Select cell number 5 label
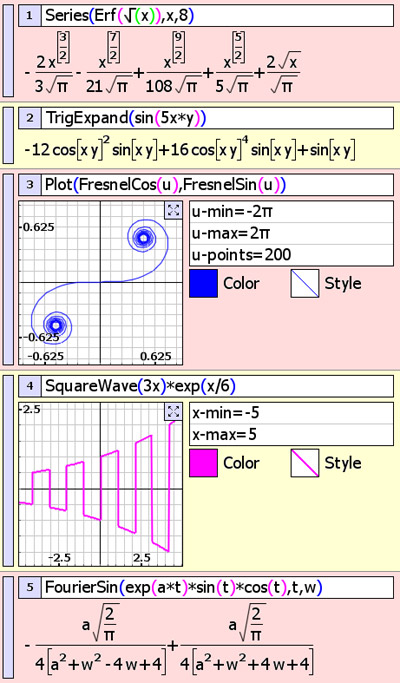Image resolution: width=400 pixels, height=683 pixels. coord(30,588)
